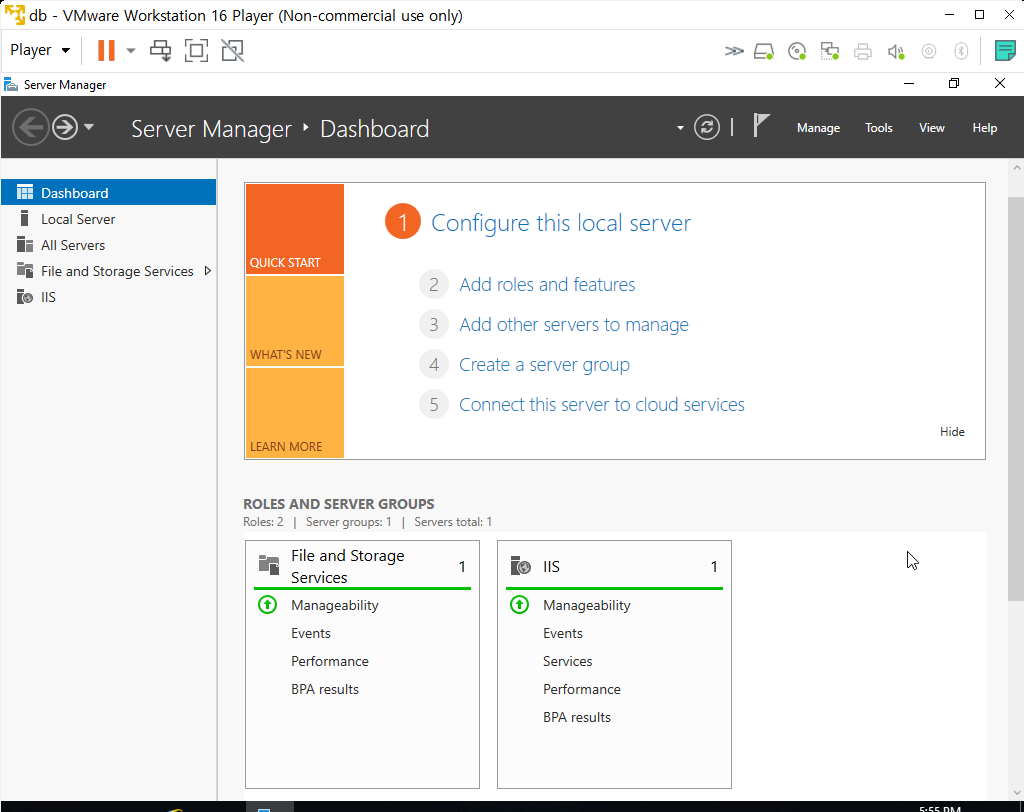Click the double chevron device toolbar expander
Image resolution: width=1024 pixels, height=812 pixels.
coord(734,51)
